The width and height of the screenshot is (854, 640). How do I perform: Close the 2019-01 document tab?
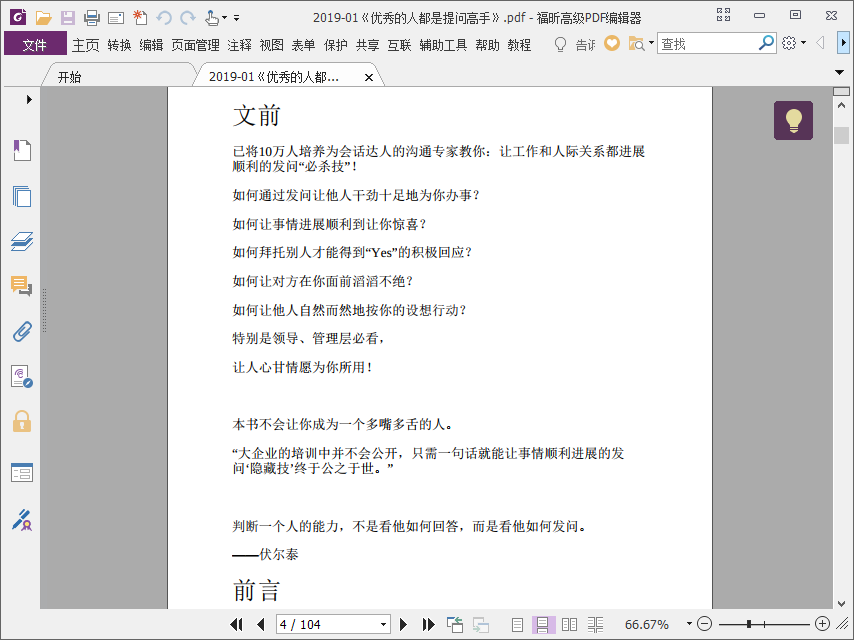click(x=369, y=77)
